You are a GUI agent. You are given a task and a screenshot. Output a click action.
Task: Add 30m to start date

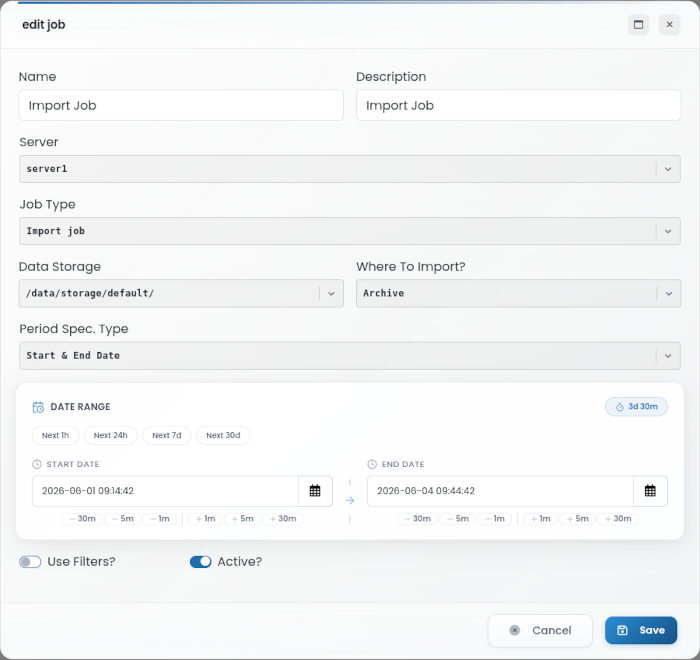point(283,519)
